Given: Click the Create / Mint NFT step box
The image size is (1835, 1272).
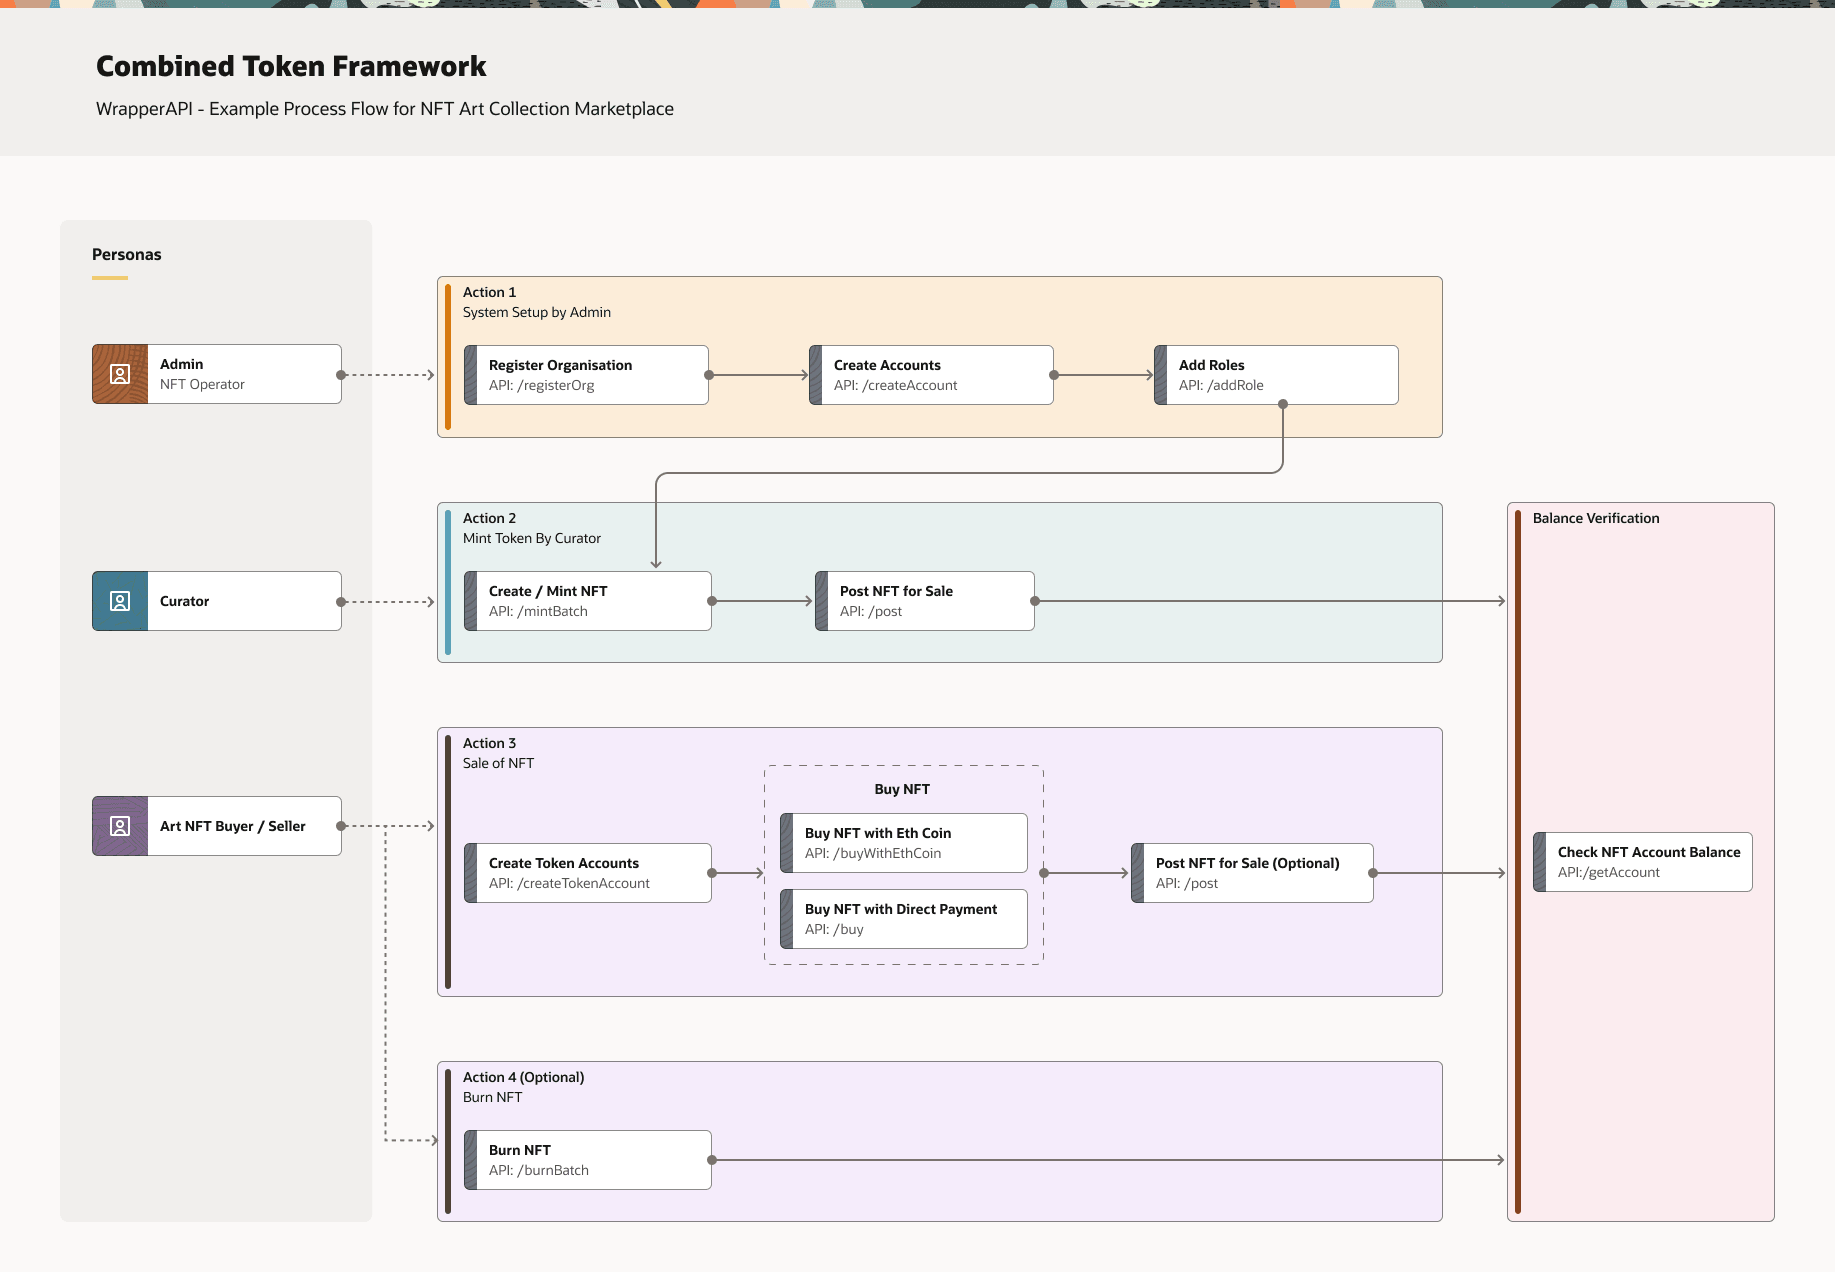Looking at the screenshot, I should pos(588,601).
